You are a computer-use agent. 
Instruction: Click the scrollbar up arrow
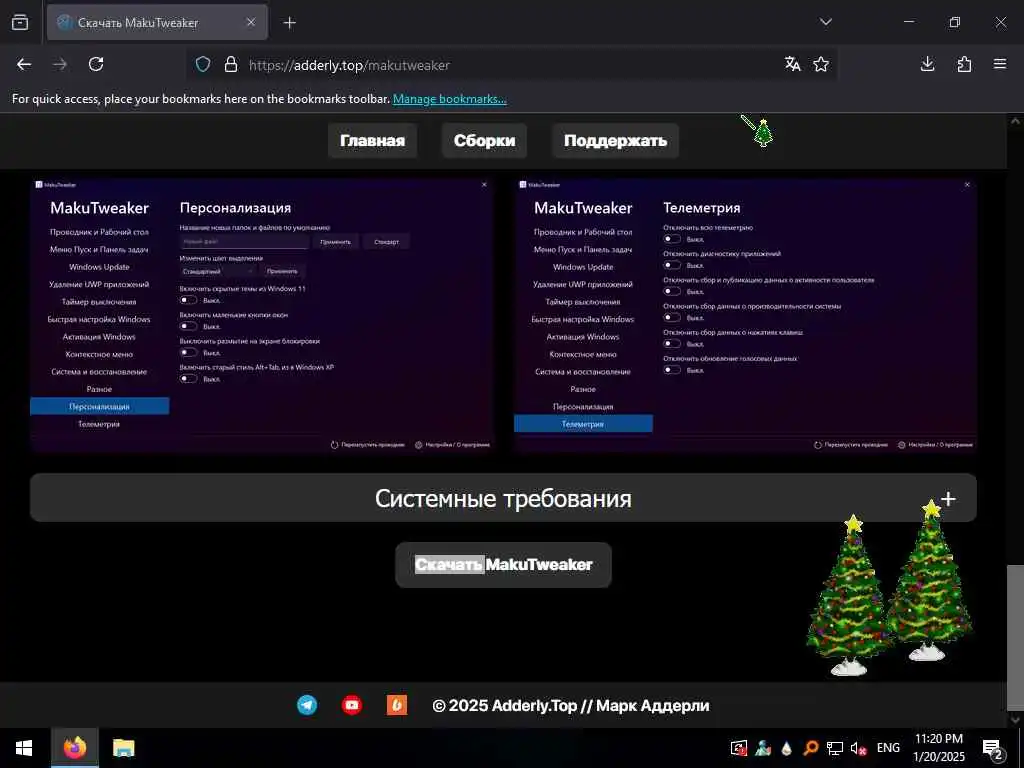coord(1015,121)
